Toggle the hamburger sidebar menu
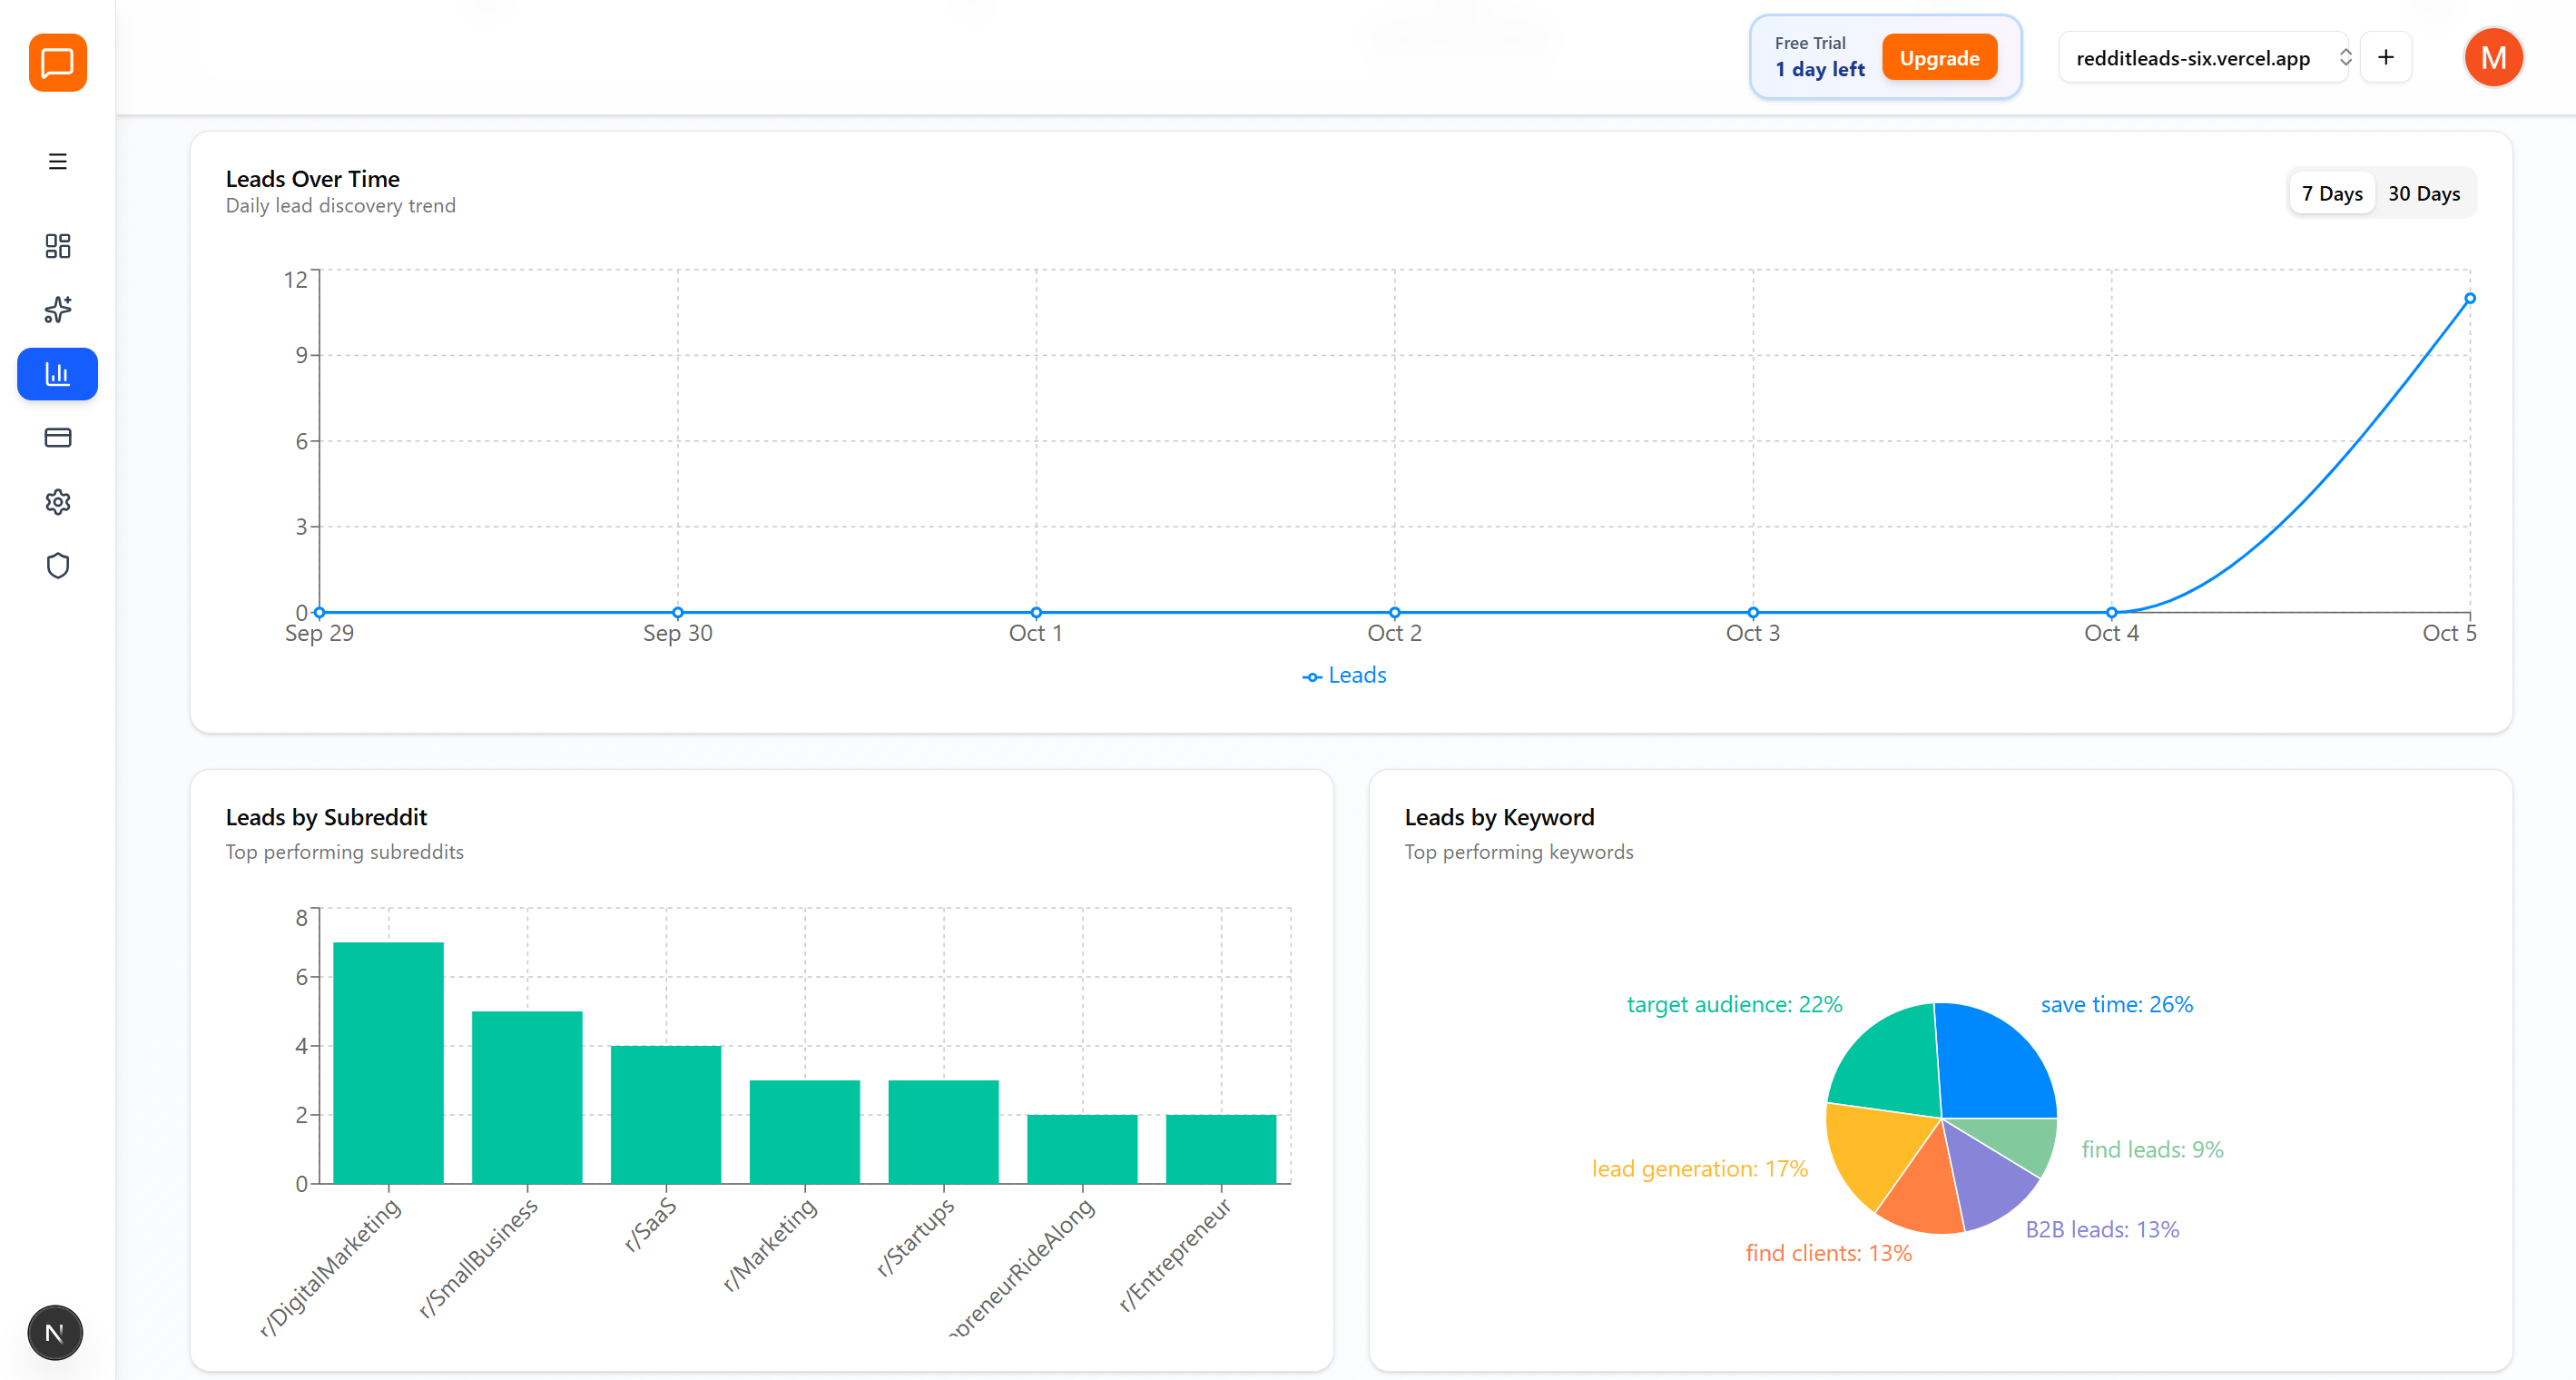 [58, 161]
